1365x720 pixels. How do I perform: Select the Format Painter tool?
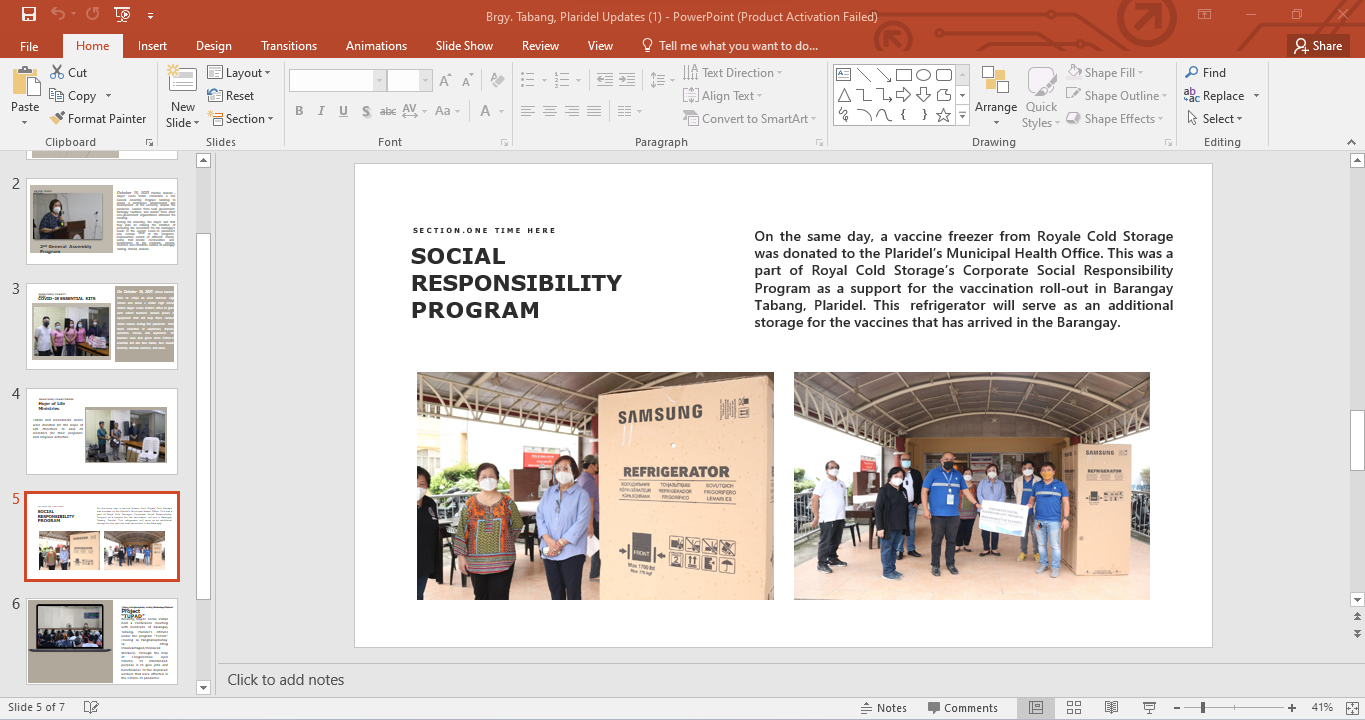pyautogui.click(x=98, y=119)
